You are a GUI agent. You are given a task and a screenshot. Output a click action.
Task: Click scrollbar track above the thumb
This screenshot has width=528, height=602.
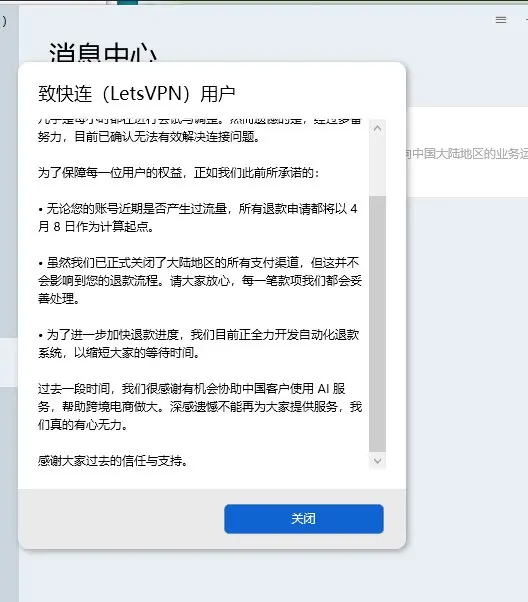tap(377, 166)
